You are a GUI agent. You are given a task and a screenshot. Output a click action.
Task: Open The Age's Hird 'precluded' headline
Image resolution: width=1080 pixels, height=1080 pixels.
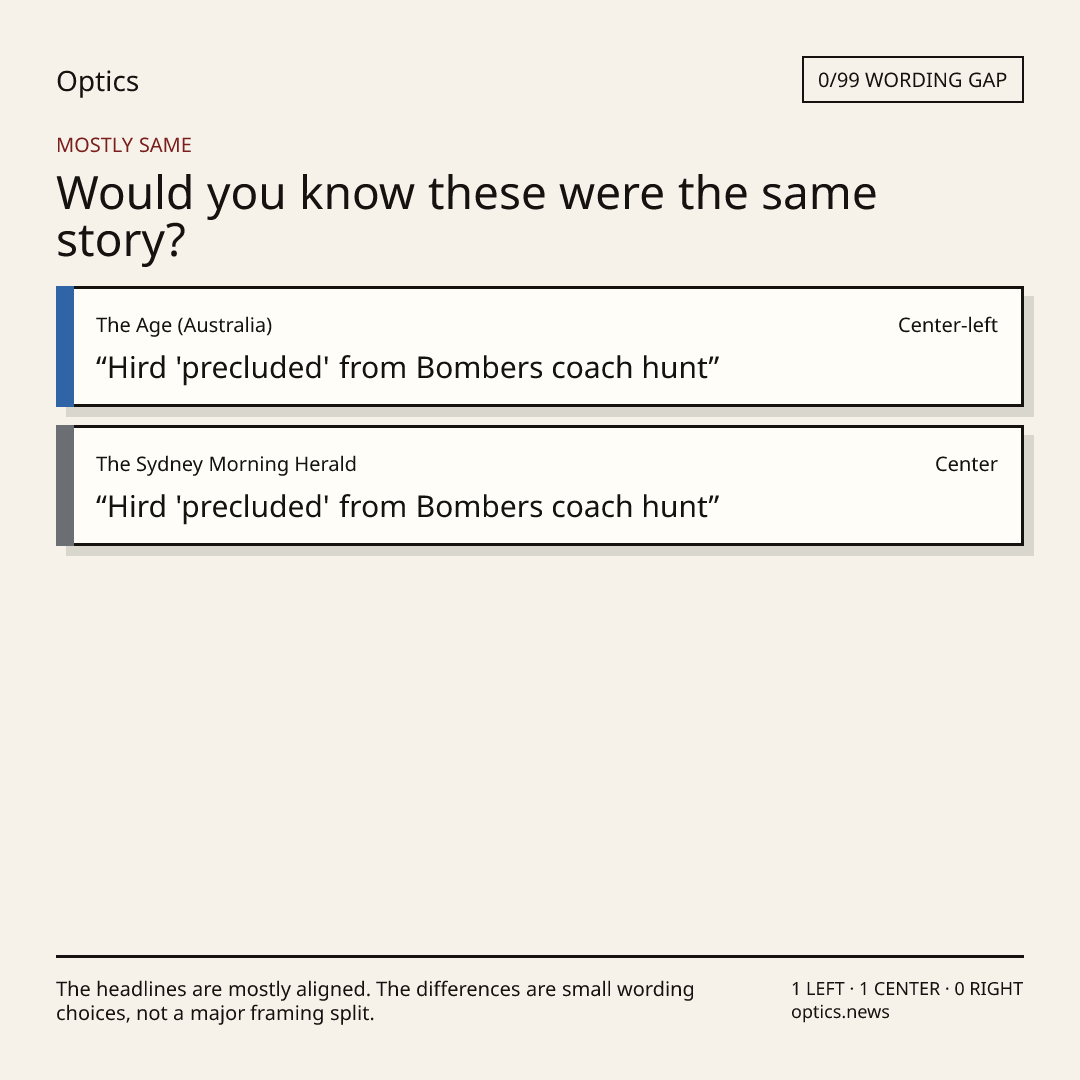click(x=407, y=368)
